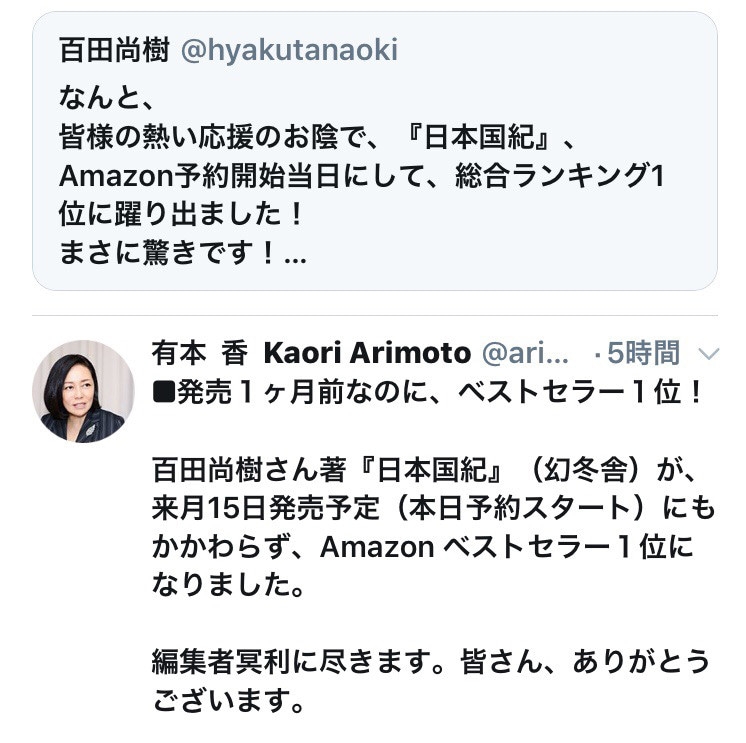This screenshot has height=743, width=746.
Task: Click the @hyakutanaoki handle
Action: point(288,49)
